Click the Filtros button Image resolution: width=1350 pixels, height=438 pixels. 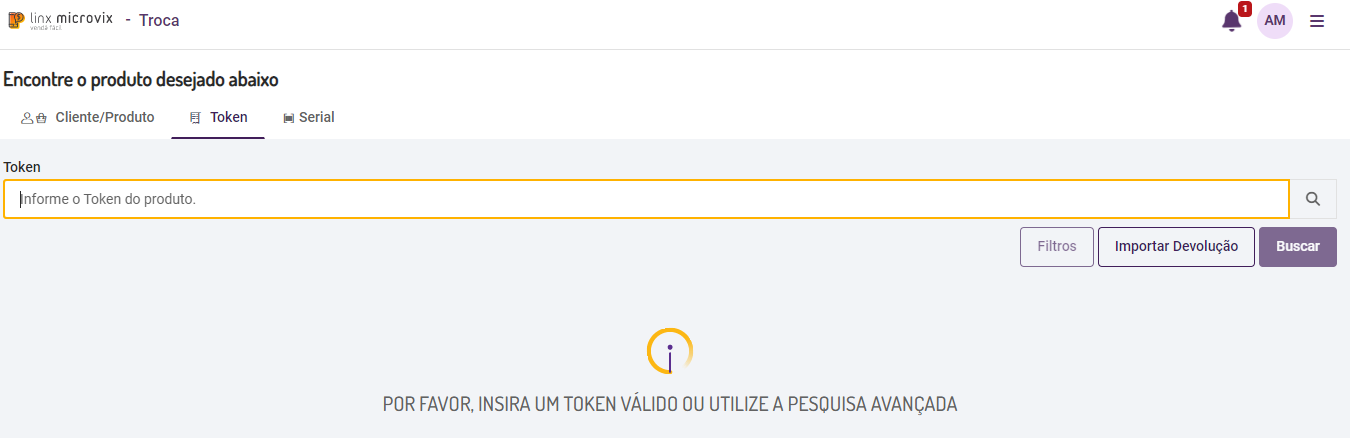[1057, 247]
